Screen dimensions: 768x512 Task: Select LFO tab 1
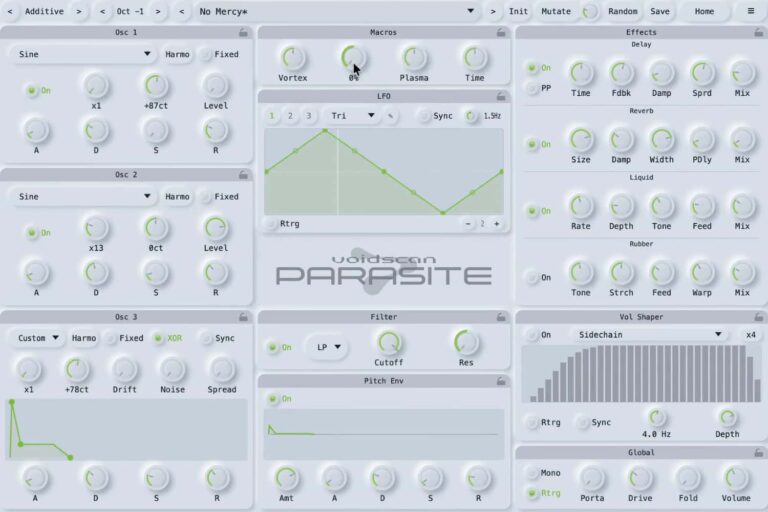tap(272, 116)
